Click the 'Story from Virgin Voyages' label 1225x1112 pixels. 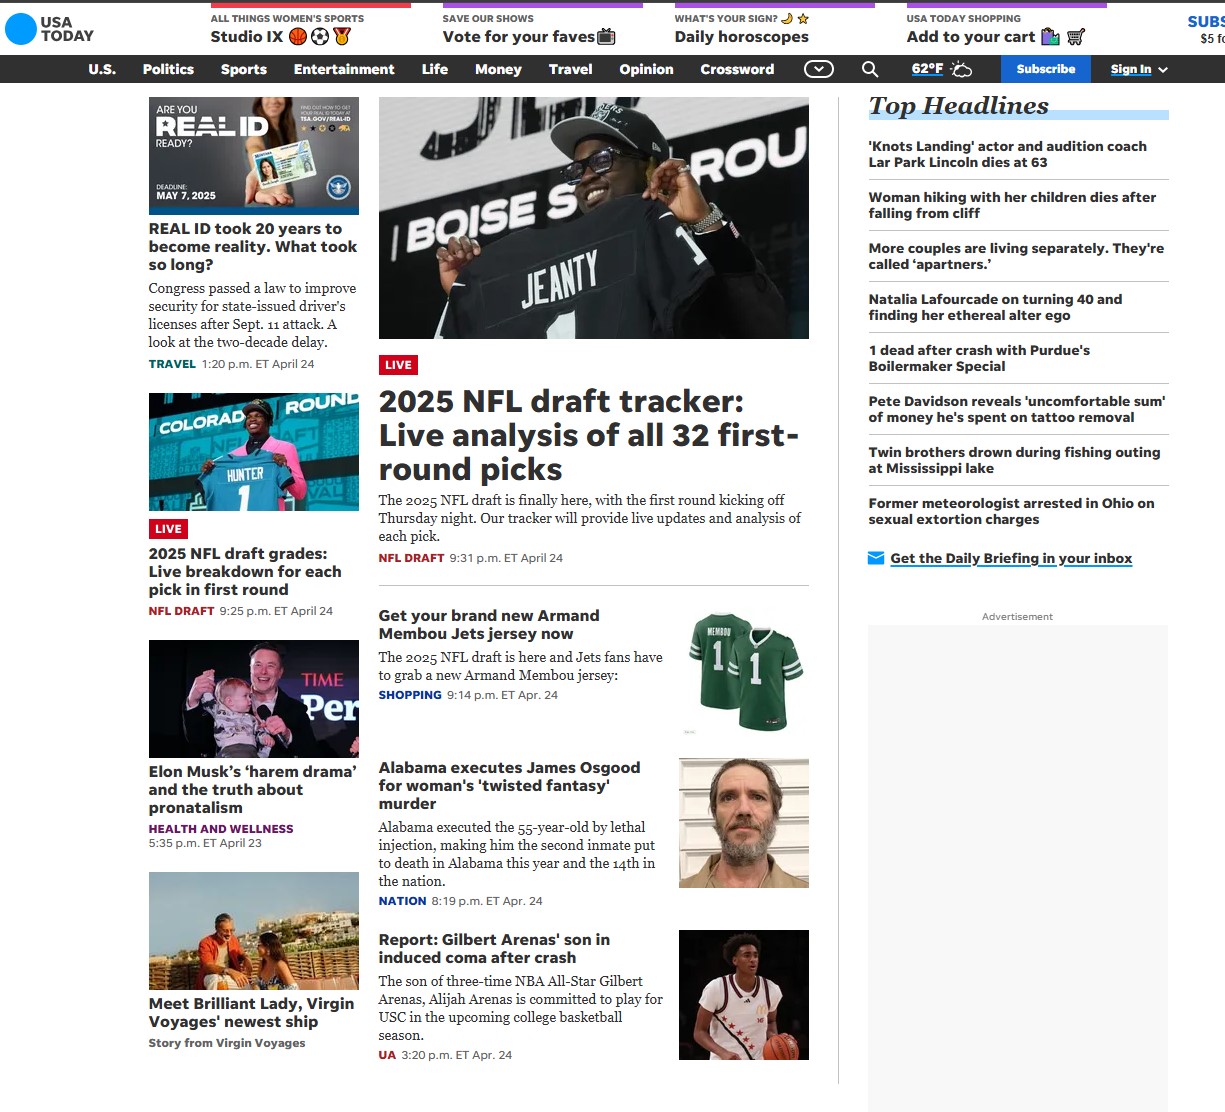click(227, 1043)
